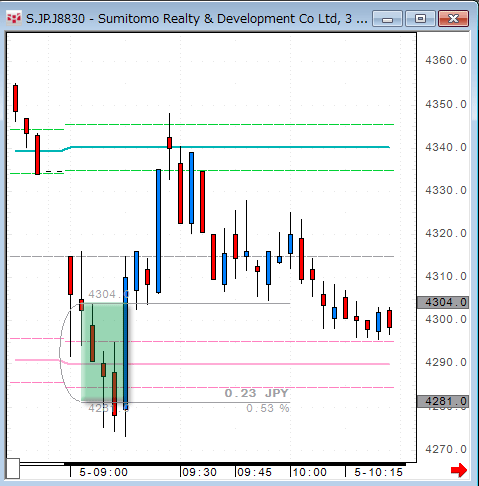Click the 4340.0 price scale label
479x486 pixels.
tap(446, 147)
